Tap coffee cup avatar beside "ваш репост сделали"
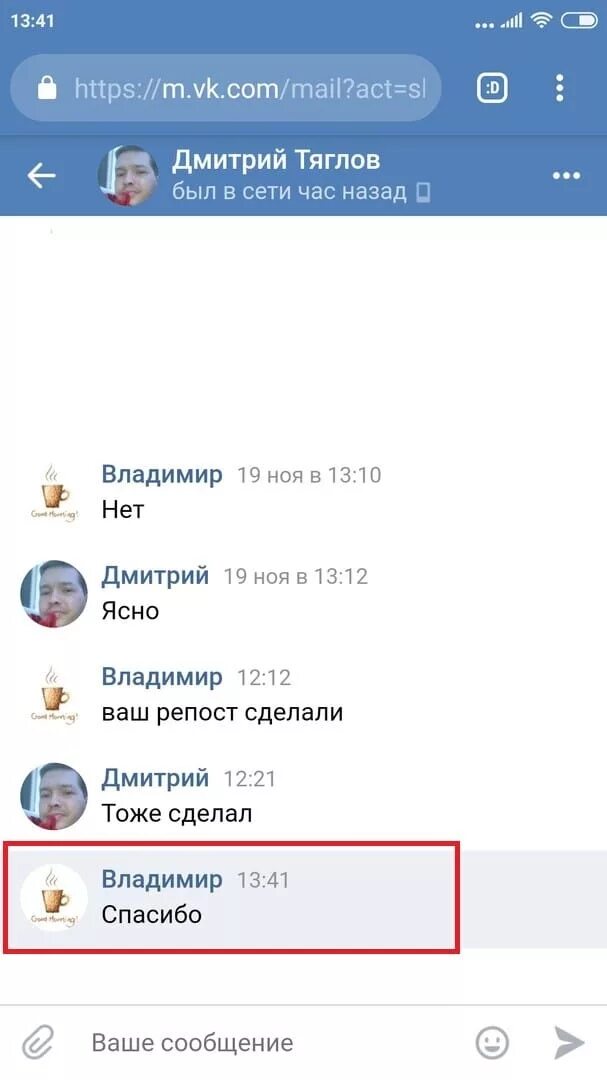Image resolution: width=607 pixels, height=1080 pixels. (x=54, y=695)
